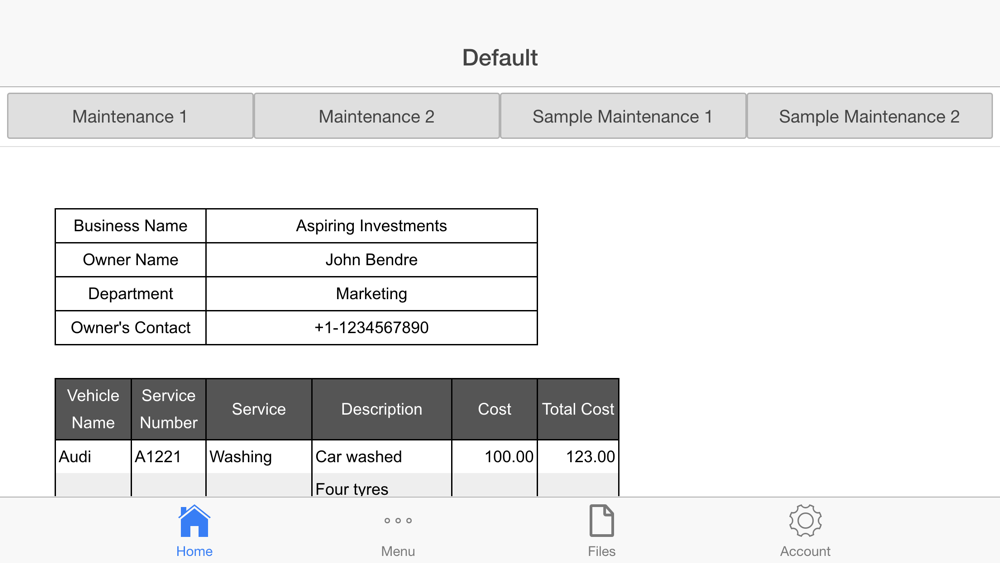Click the Marketing department cell
This screenshot has width=1000, height=563.
click(371, 294)
